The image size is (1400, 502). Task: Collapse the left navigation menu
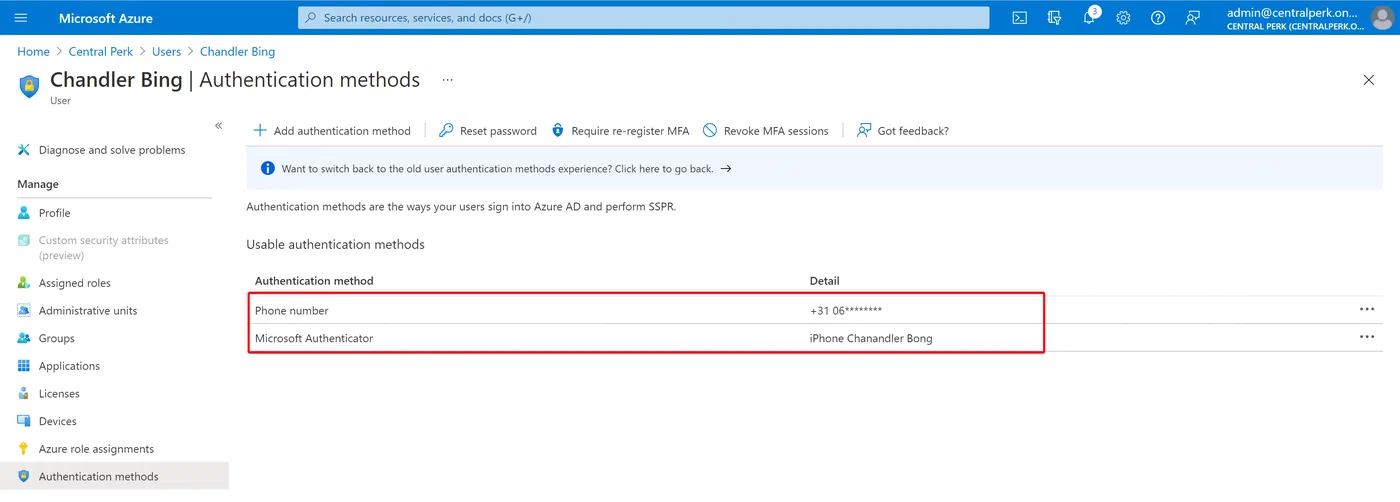click(218, 125)
